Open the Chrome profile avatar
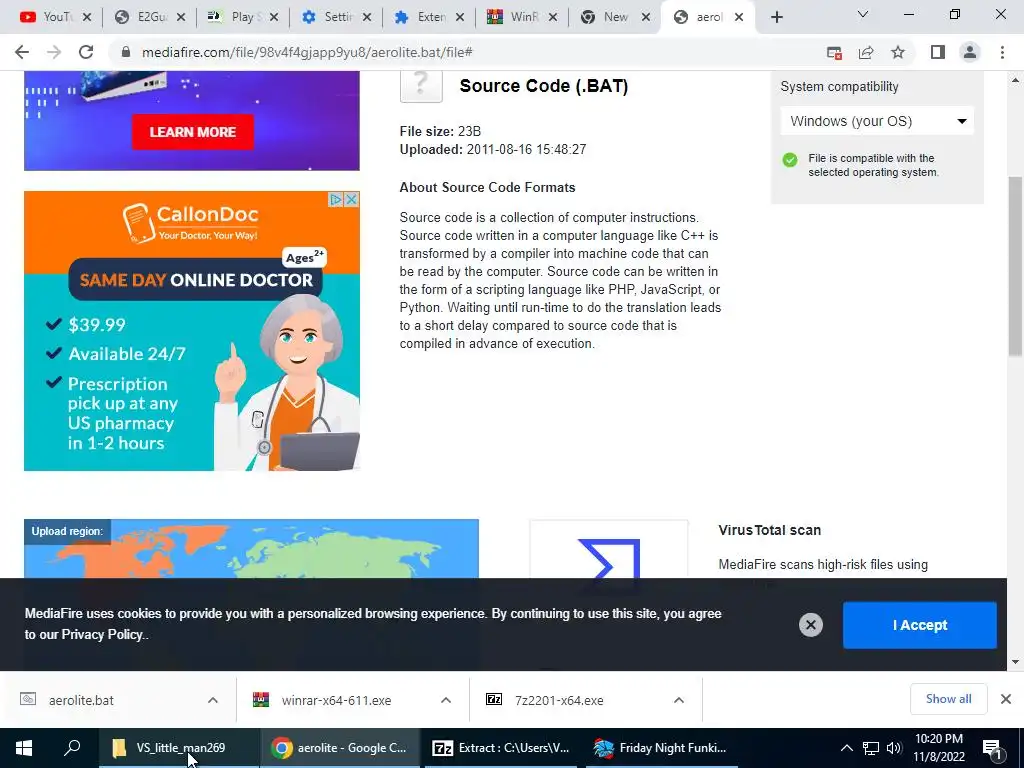 970,52
